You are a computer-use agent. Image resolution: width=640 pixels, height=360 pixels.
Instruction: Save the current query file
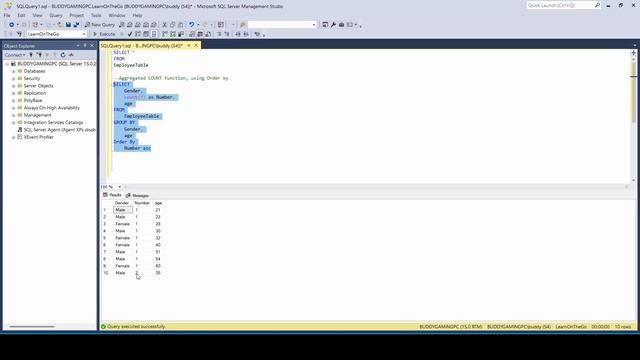click(68, 25)
